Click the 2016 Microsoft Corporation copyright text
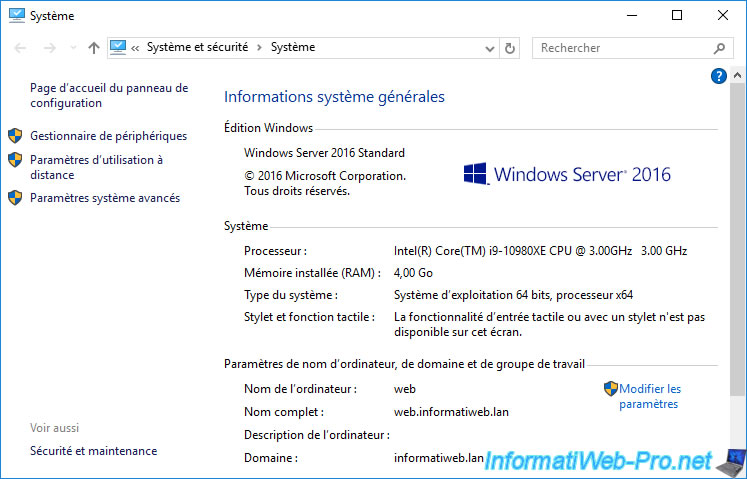747x479 pixels. [325, 183]
